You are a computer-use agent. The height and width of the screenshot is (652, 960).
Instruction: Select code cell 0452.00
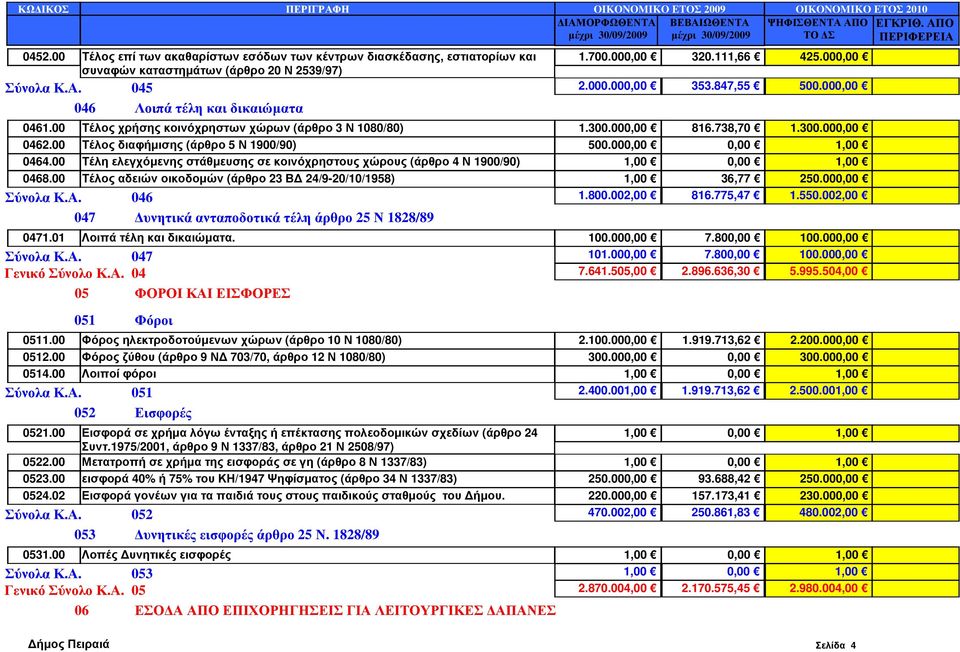click(43, 57)
